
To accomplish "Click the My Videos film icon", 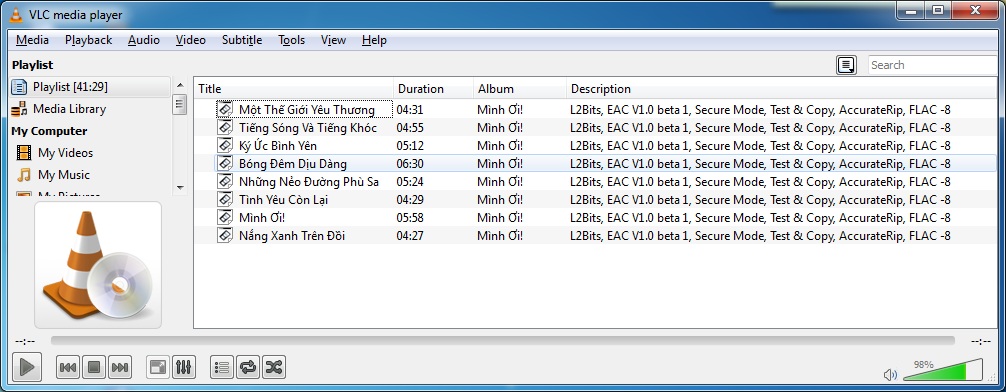I will coord(24,153).
